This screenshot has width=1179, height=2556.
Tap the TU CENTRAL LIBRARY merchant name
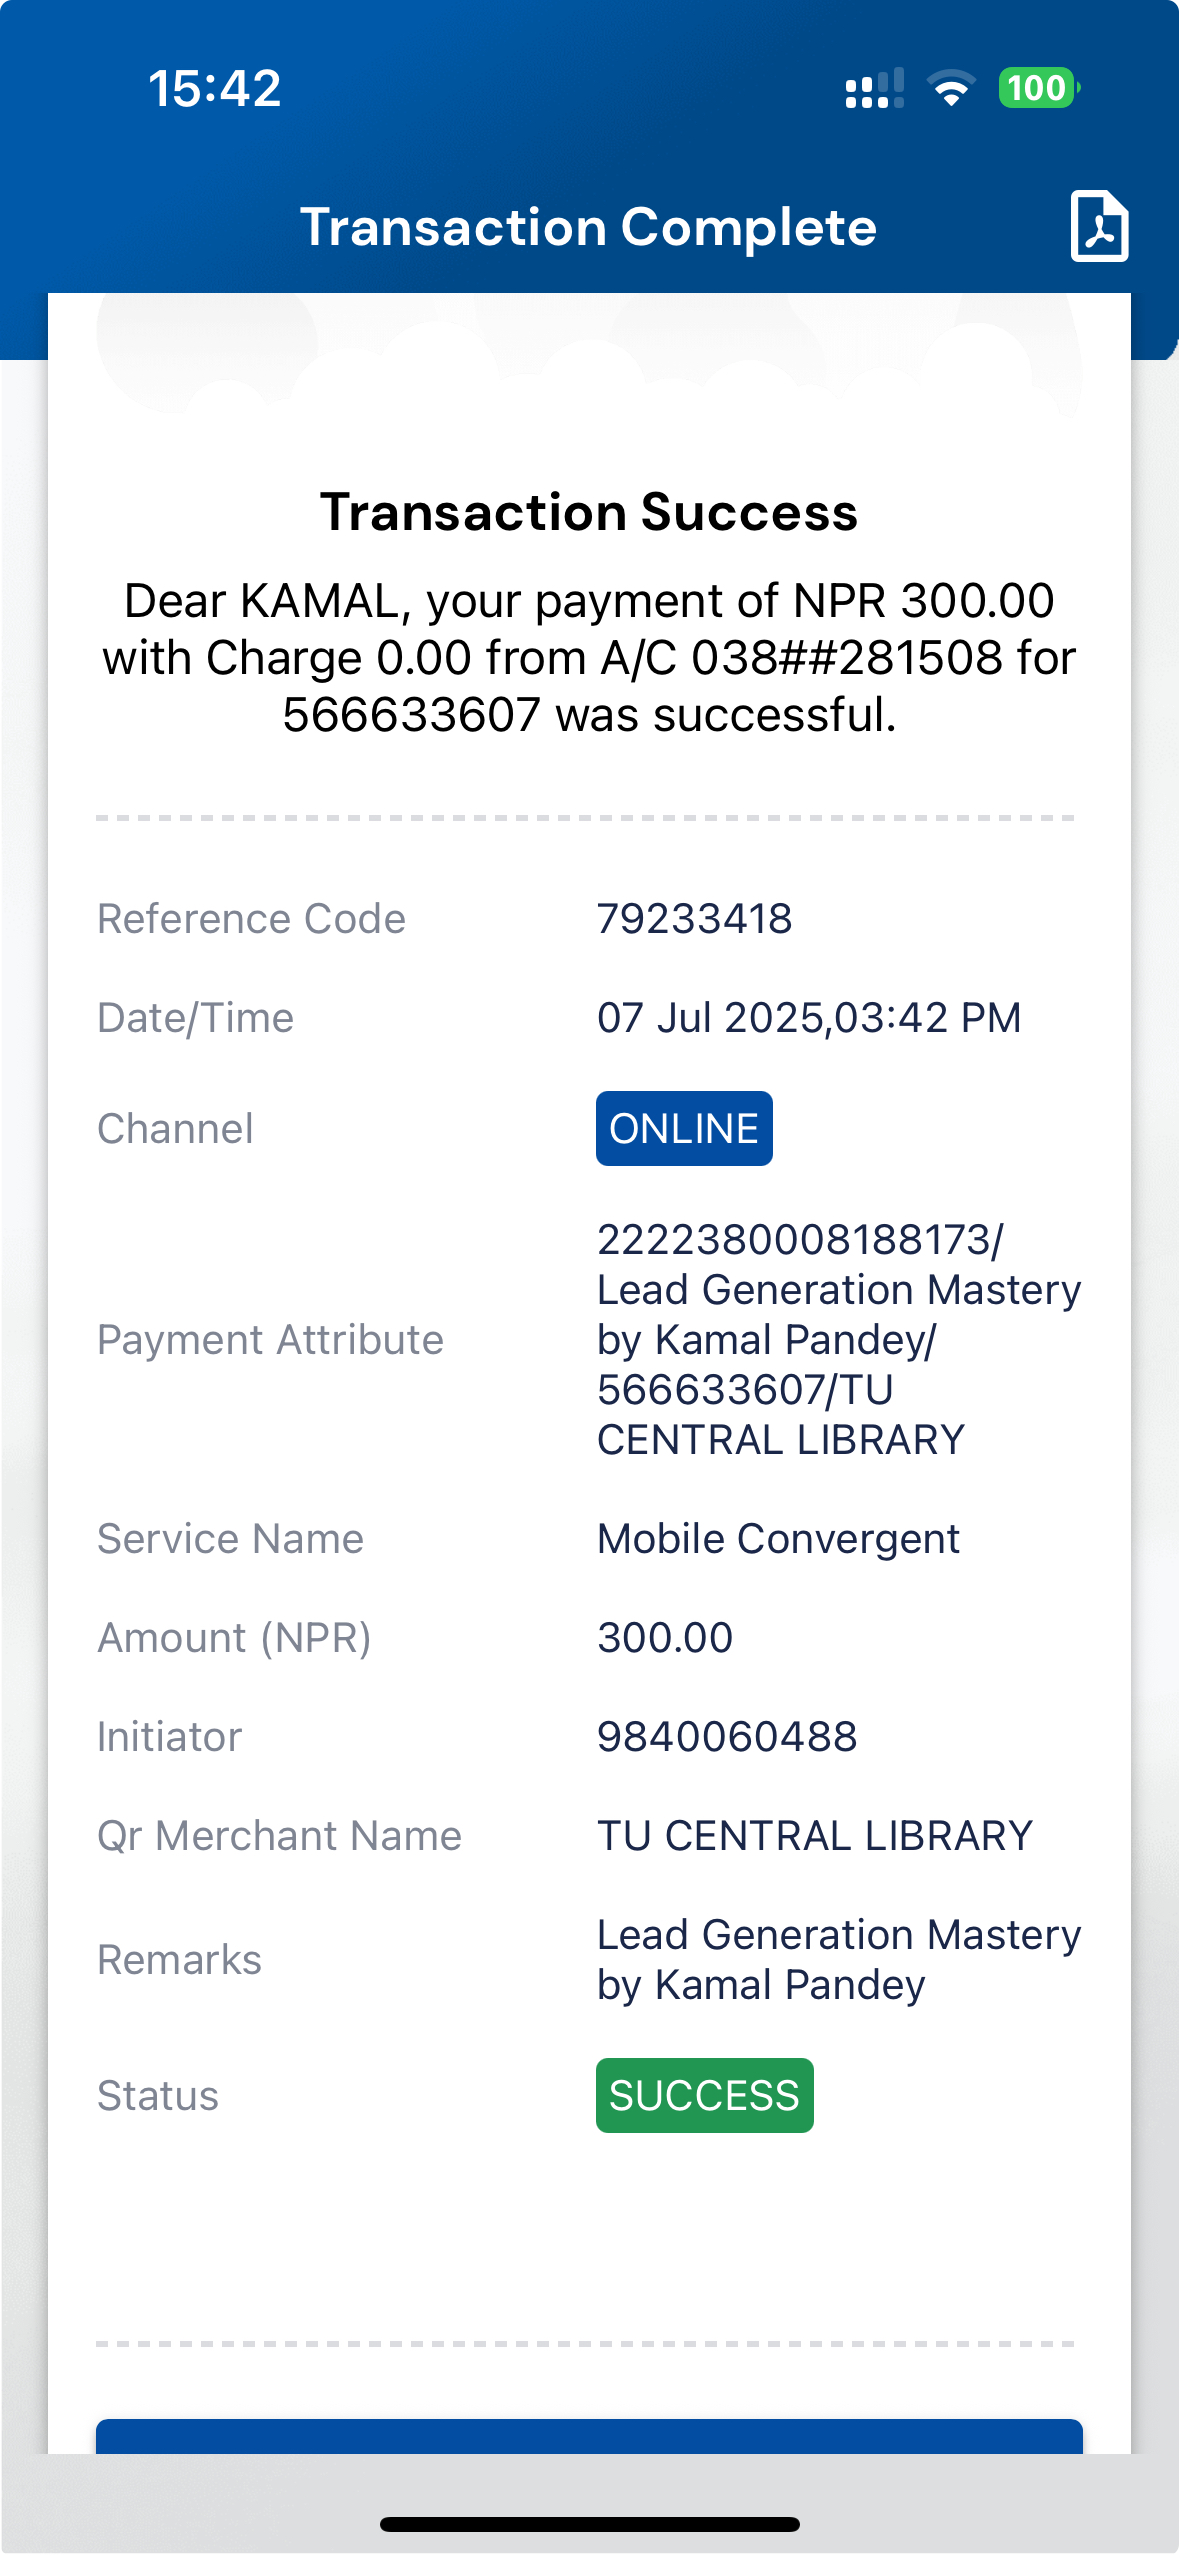814,1836
